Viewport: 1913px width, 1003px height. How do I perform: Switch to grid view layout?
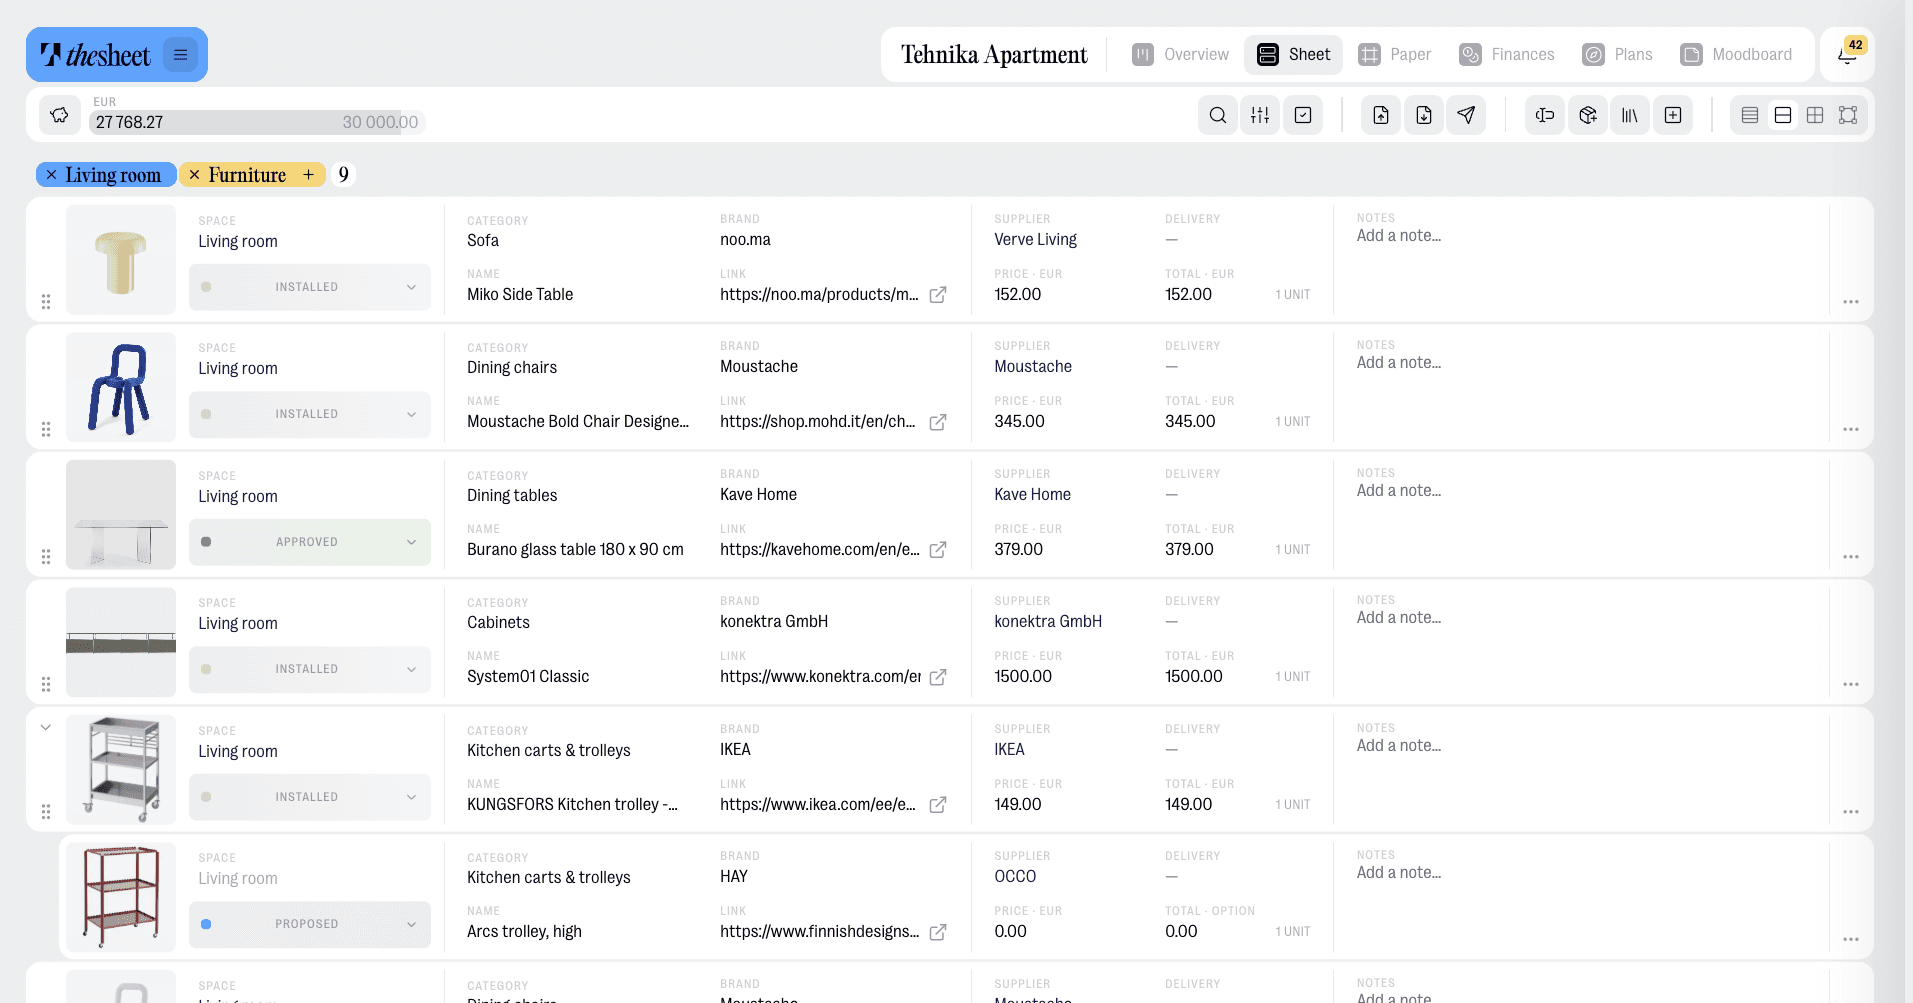[1815, 115]
